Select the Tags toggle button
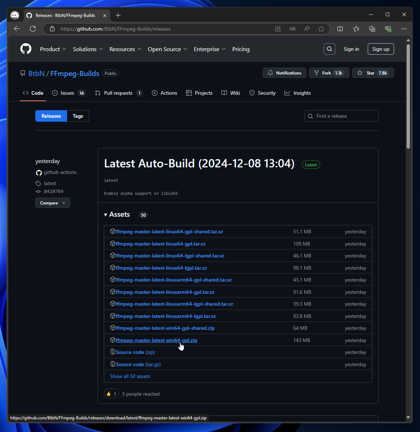Viewport: 420px width, 432px height. [x=78, y=116]
